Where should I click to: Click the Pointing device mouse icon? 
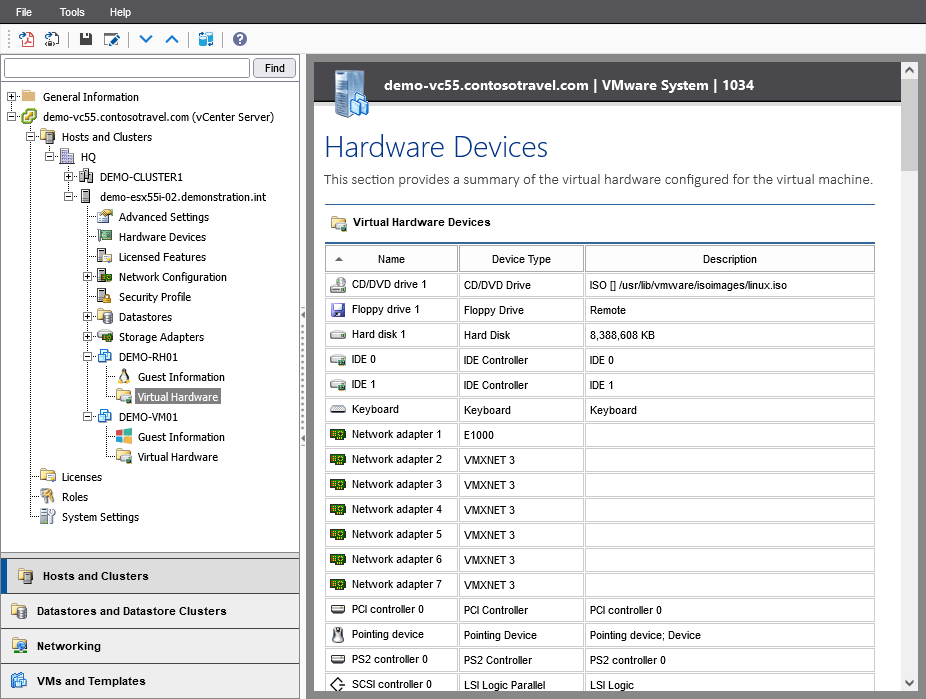point(338,635)
